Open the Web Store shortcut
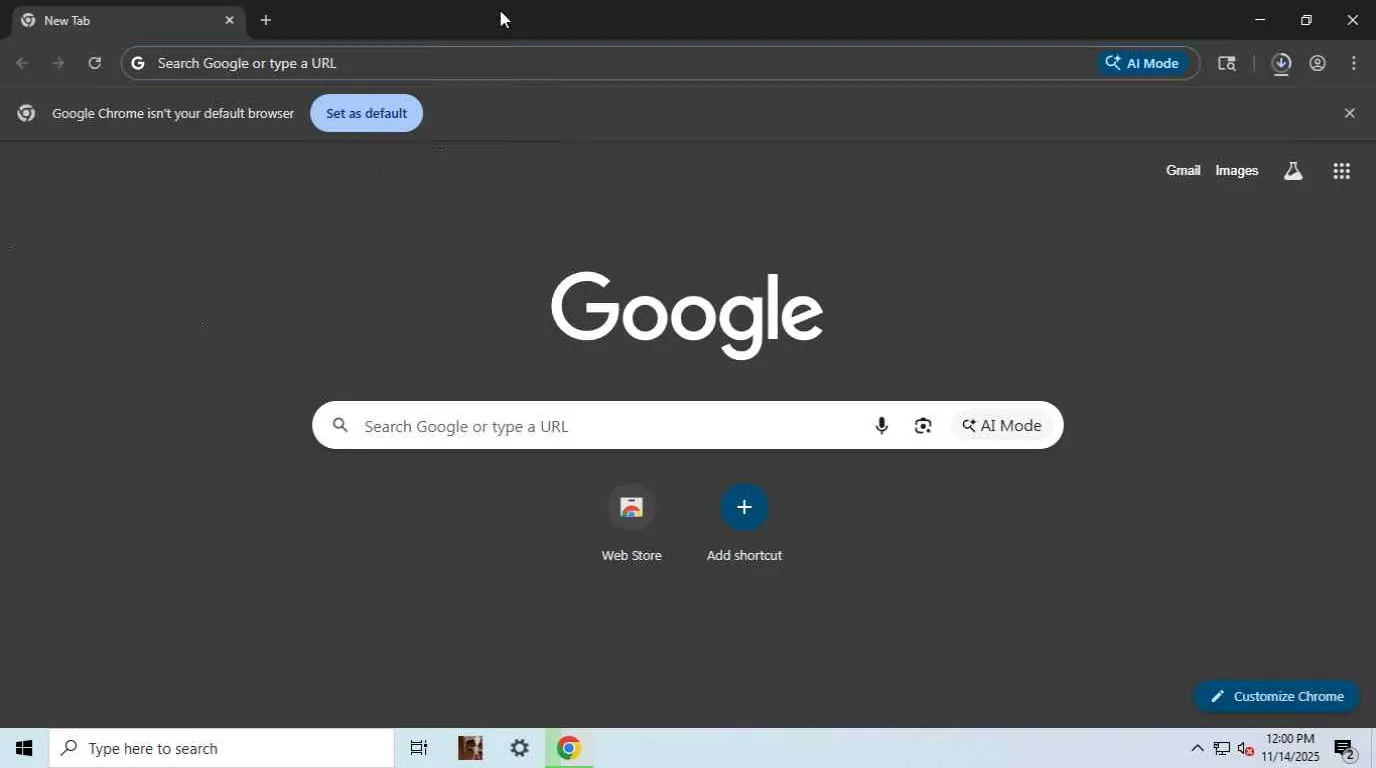The width and height of the screenshot is (1376, 768). [631, 523]
